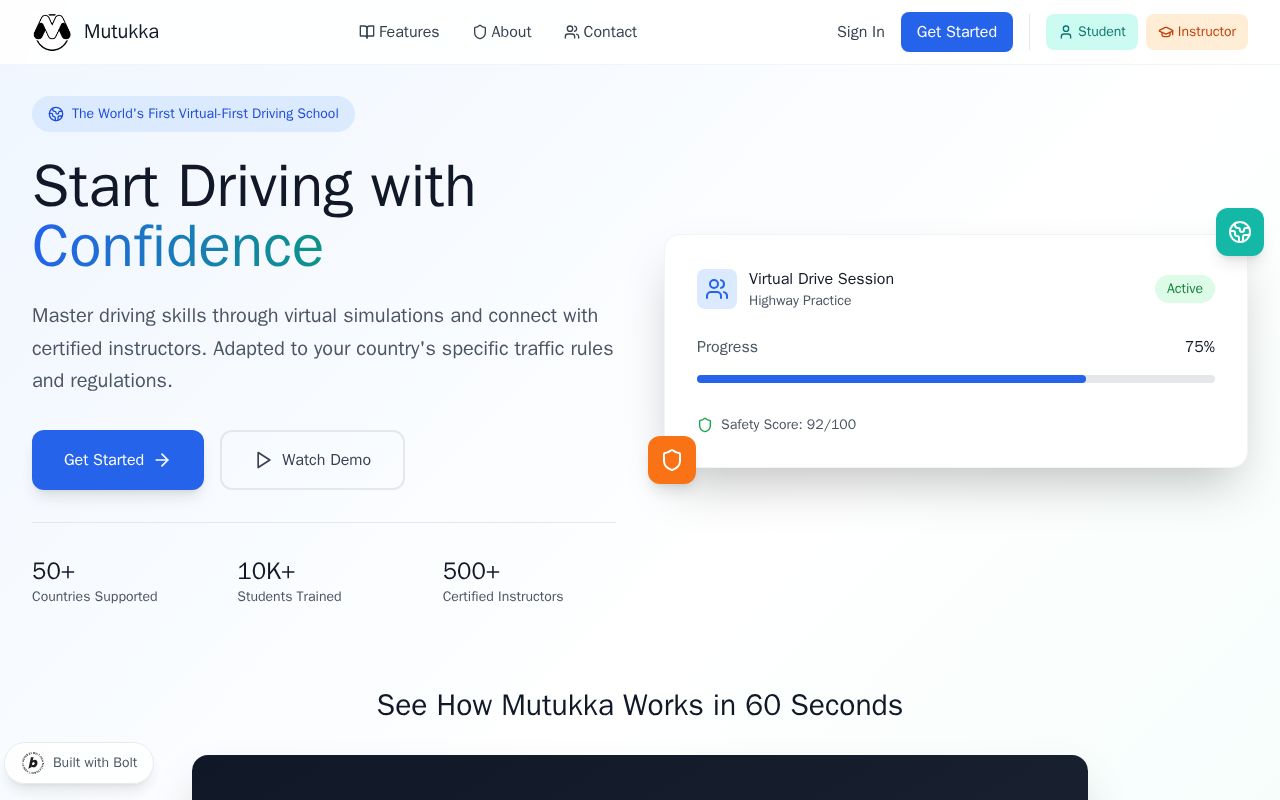
Task: Click the users icon in Virtual Drive Session card
Action: pyautogui.click(x=717, y=289)
